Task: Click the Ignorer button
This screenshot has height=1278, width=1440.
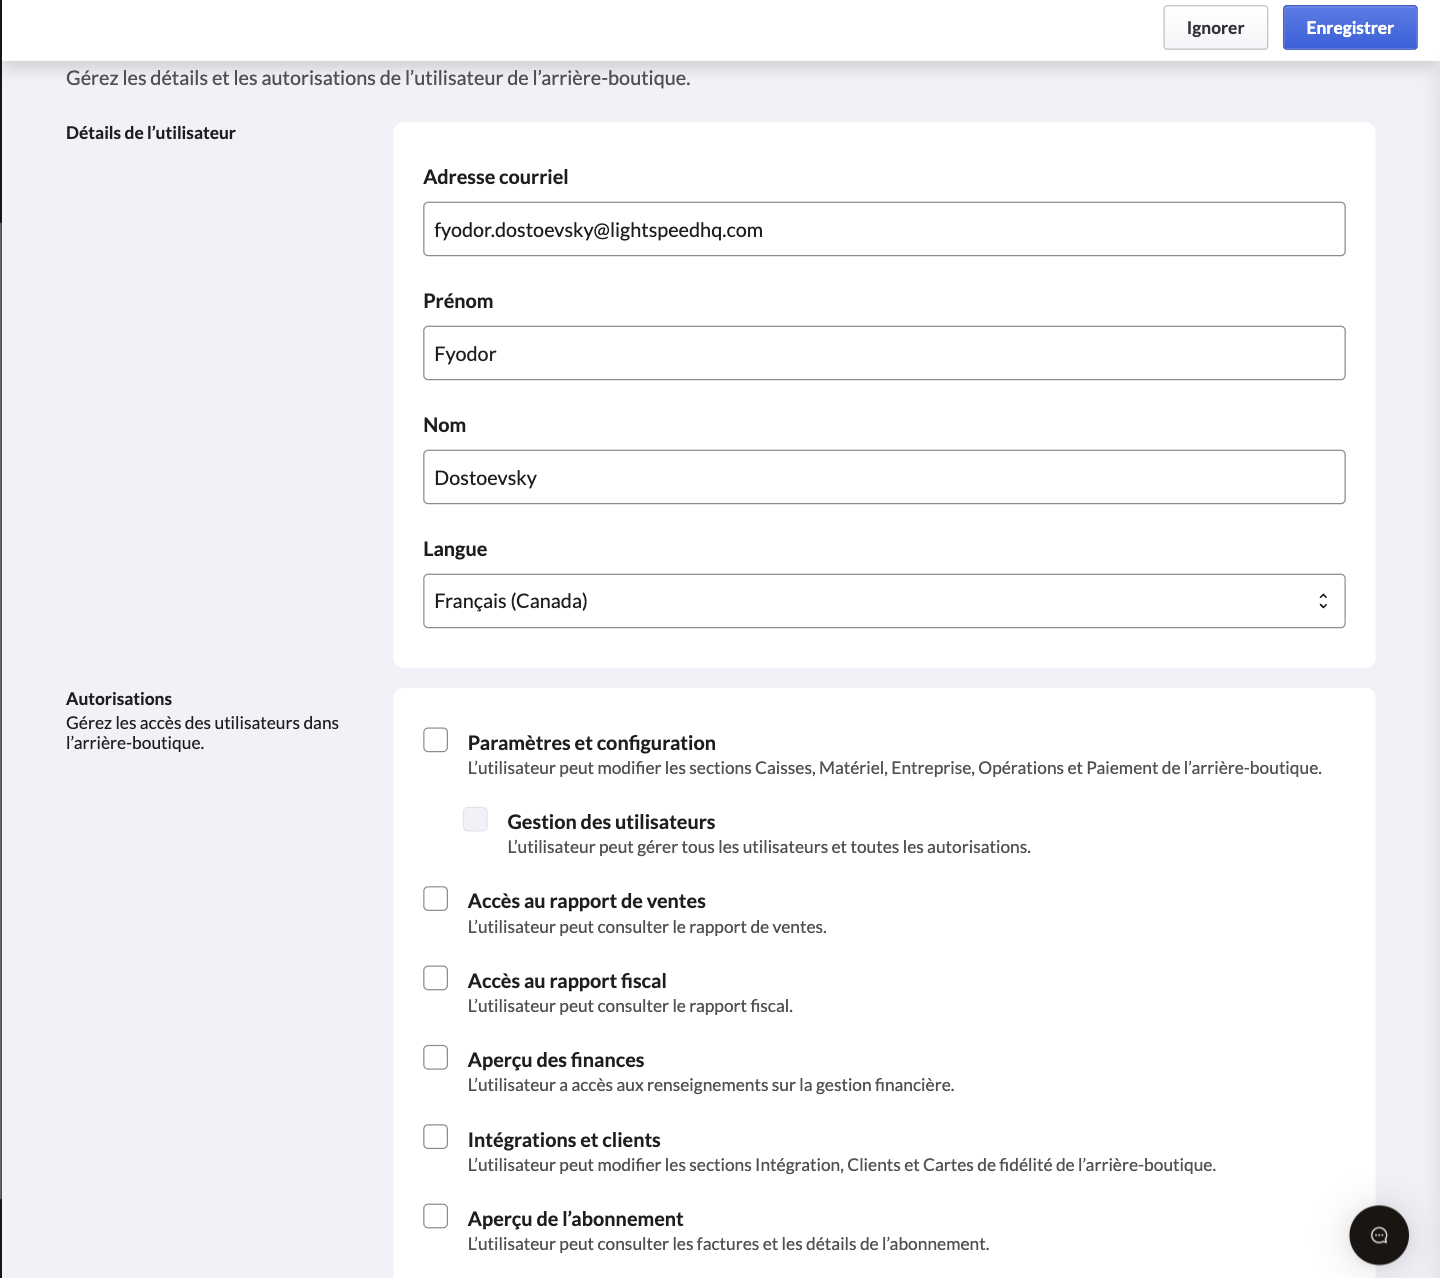Action: tap(1215, 28)
